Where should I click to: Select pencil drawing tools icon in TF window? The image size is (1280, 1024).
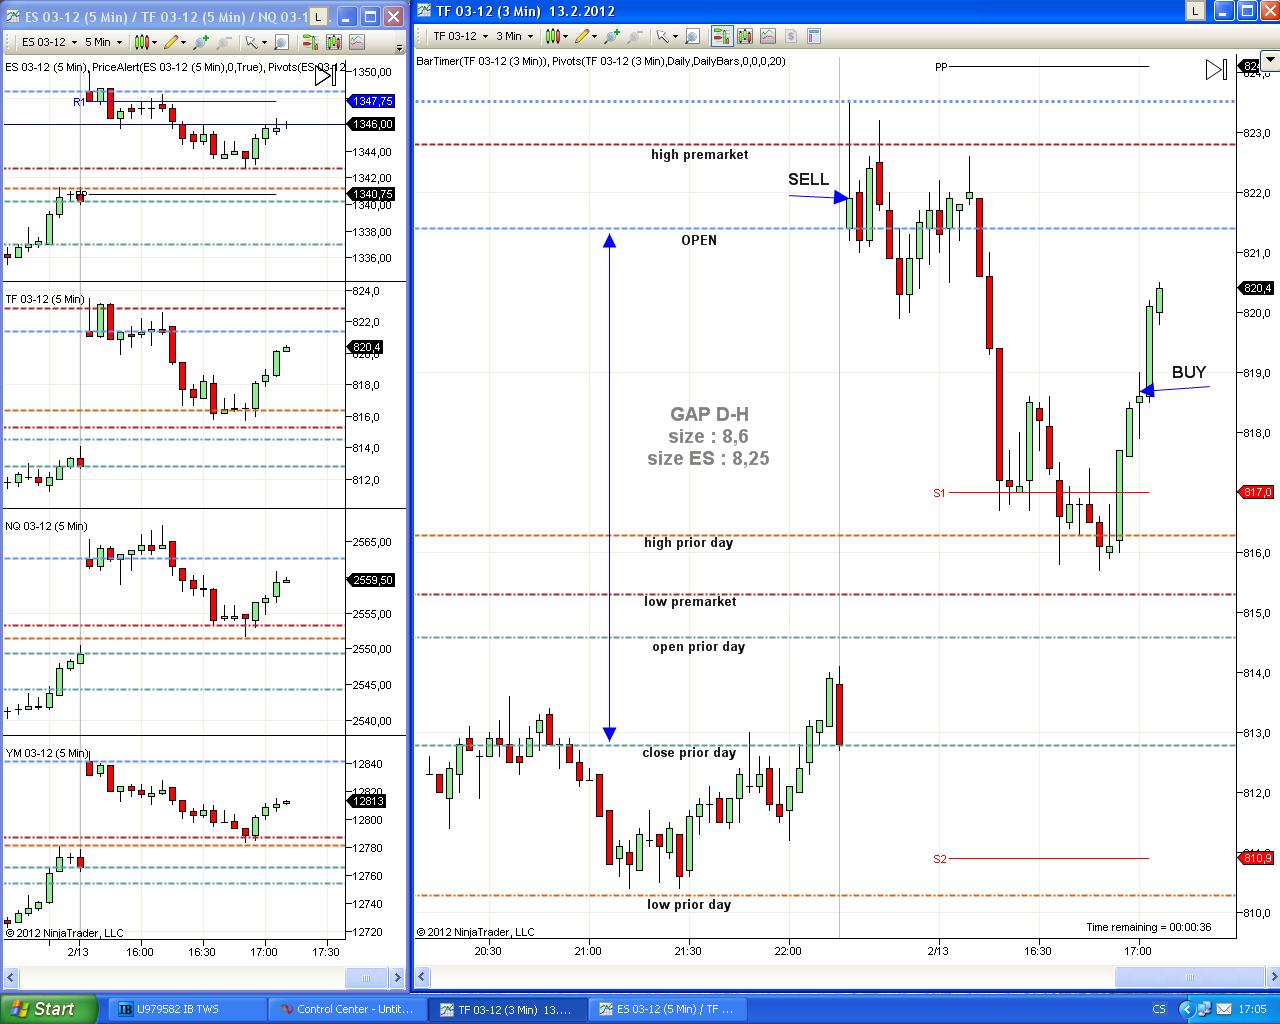[582, 36]
